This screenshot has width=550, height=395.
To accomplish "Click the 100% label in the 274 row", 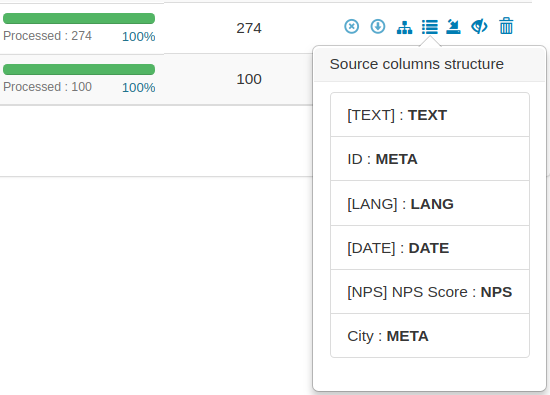I will [139, 36].
